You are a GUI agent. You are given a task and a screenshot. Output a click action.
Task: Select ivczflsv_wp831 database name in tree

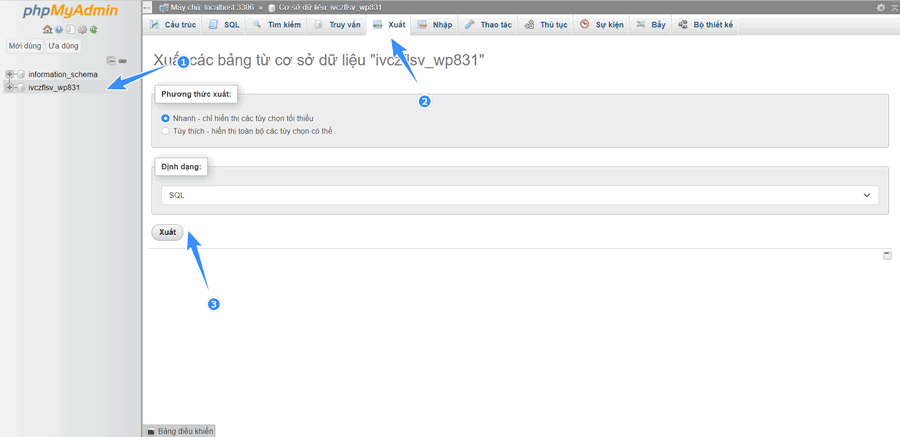pyautogui.click(x=54, y=87)
